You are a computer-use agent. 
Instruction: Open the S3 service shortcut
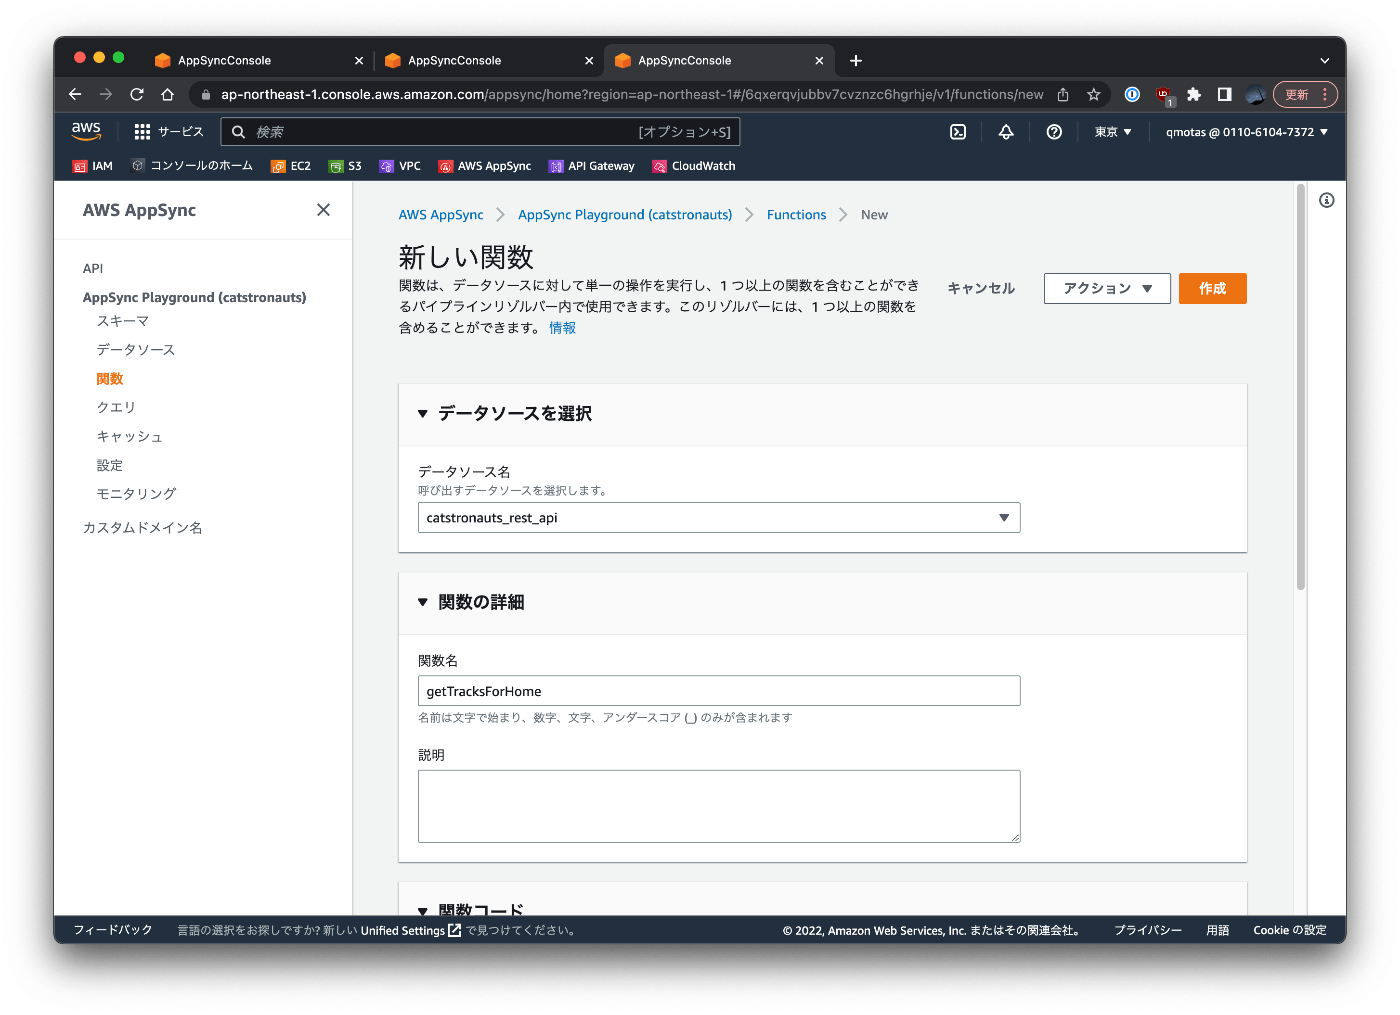pyautogui.click(x=345, y=167)
